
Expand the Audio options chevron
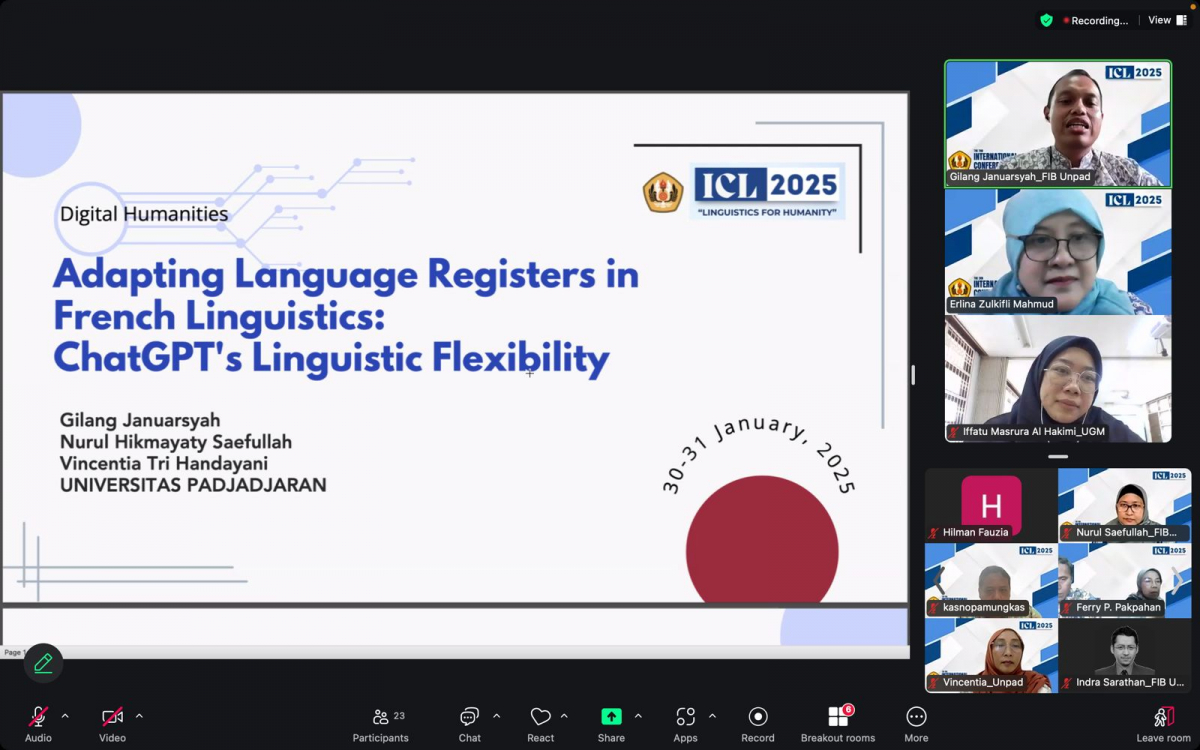[x=65, y=716]
